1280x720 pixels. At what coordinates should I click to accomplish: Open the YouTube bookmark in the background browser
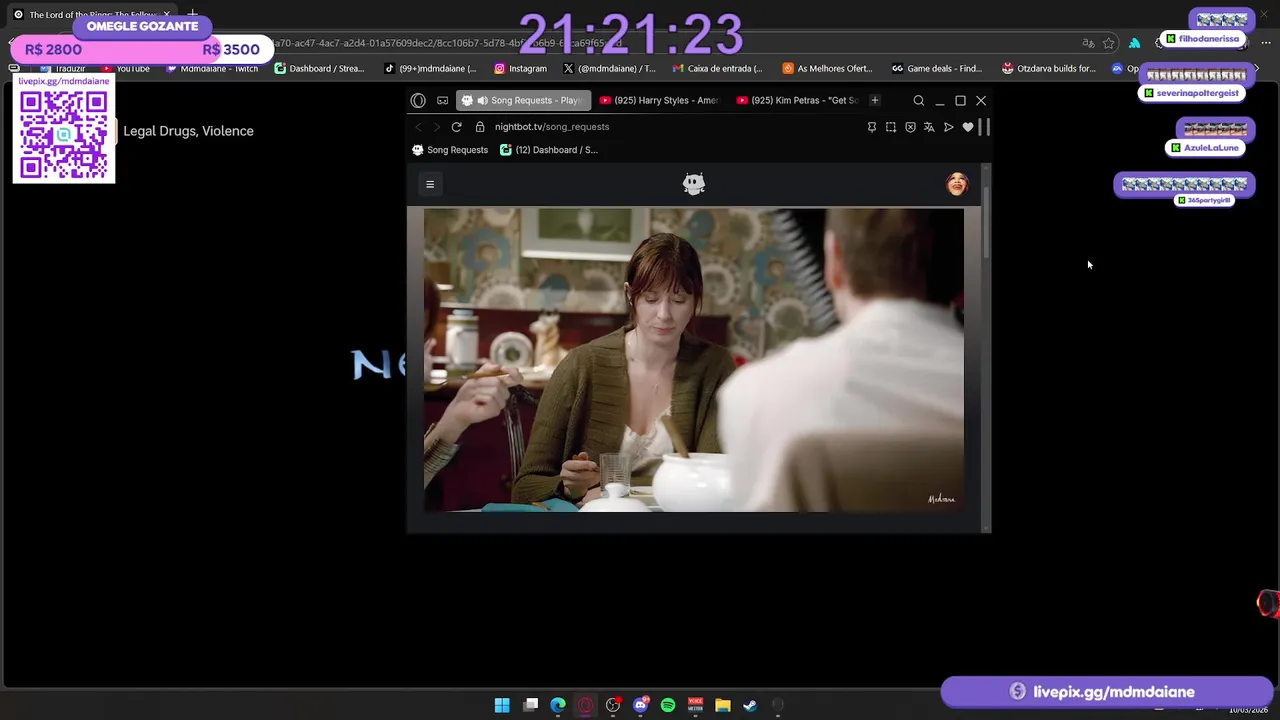[x=127, y=69]
